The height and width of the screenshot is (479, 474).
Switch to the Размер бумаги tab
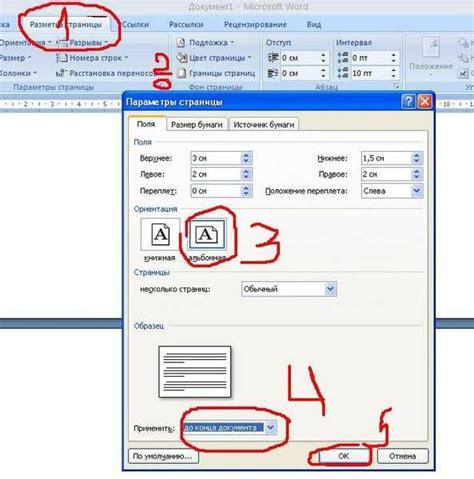(x=197, y=125)
